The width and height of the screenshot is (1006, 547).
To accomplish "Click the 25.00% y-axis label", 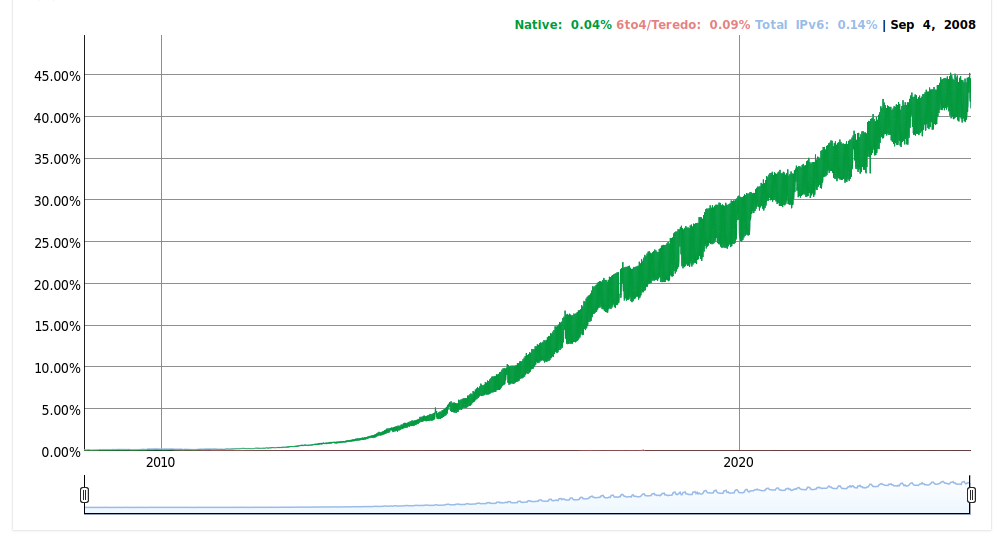I will pos(57,243).
